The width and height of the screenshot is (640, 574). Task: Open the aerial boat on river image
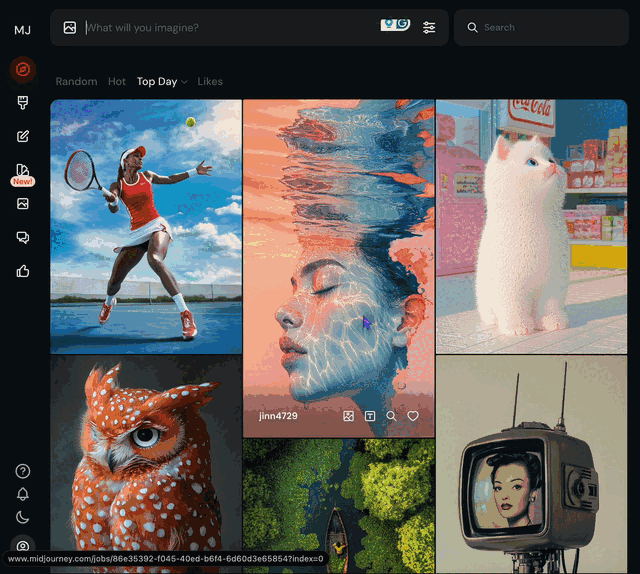[x=339, y=506]
